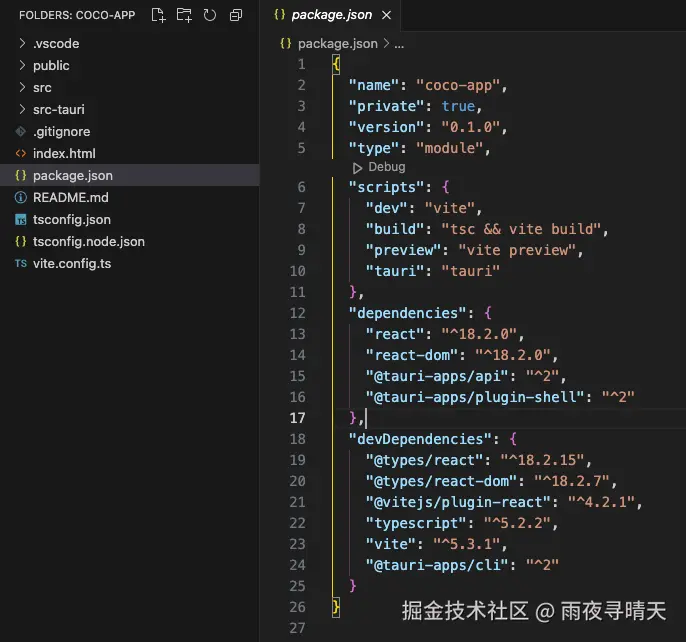Screen dimensions: 686x642
Task: Click the HTML icon beside index.html
Action: point(21,154)
